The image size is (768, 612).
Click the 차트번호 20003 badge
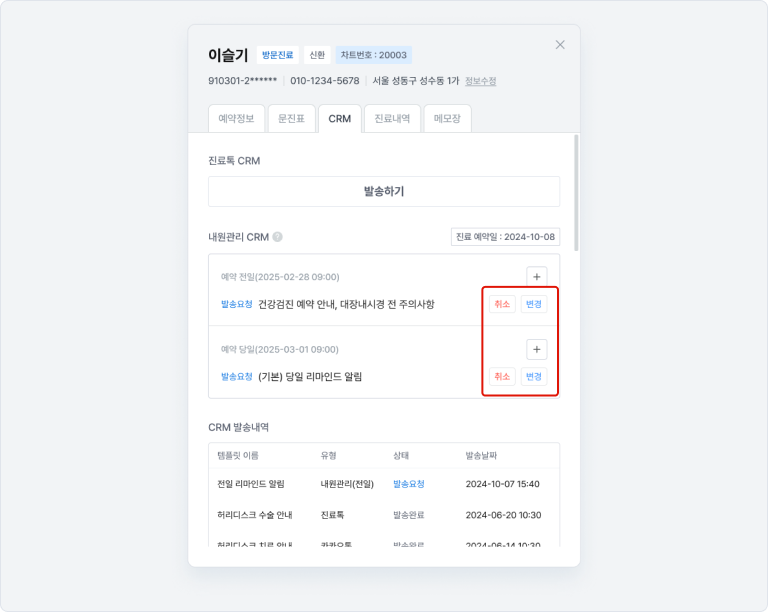[x=373, y=55]
